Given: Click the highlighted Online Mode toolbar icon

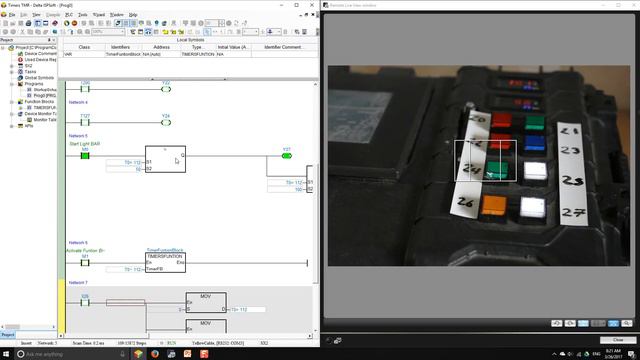Looking at the screenshot, I should point(118,23).
